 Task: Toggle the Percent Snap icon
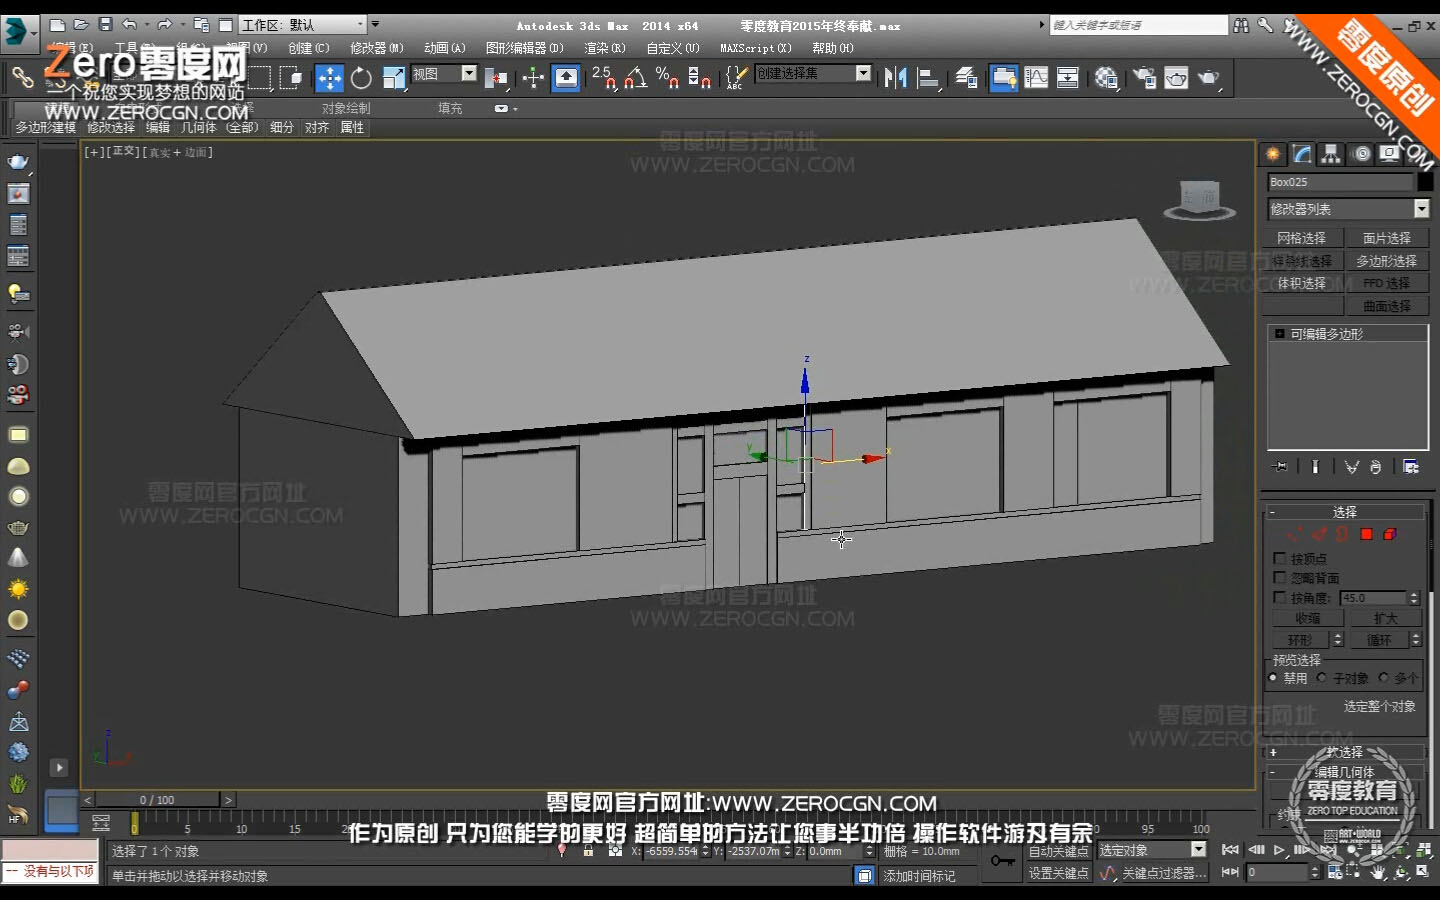coord(668,78)
